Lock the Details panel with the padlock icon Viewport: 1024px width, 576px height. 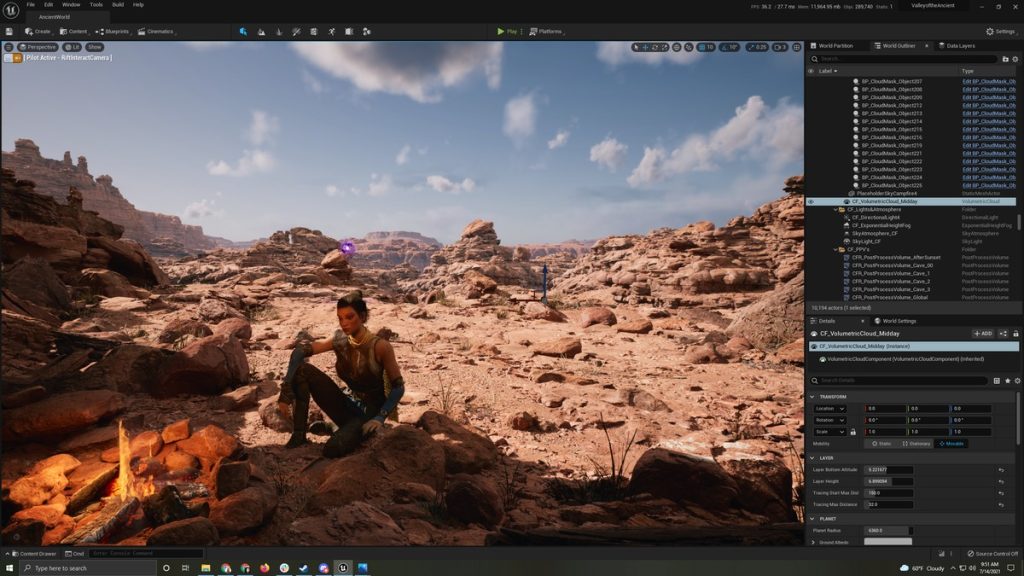[x=1016, y=333]
